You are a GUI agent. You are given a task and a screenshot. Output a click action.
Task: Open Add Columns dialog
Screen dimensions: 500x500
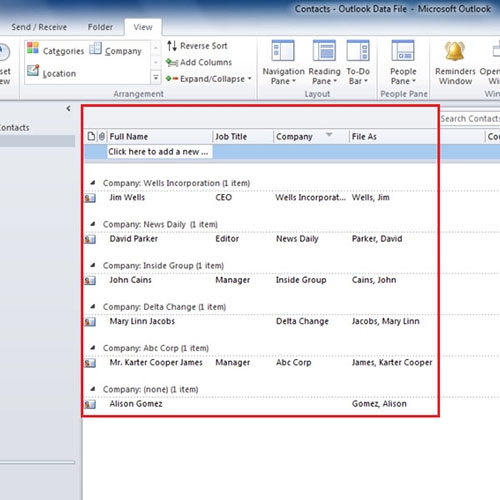tap(199, 62)
